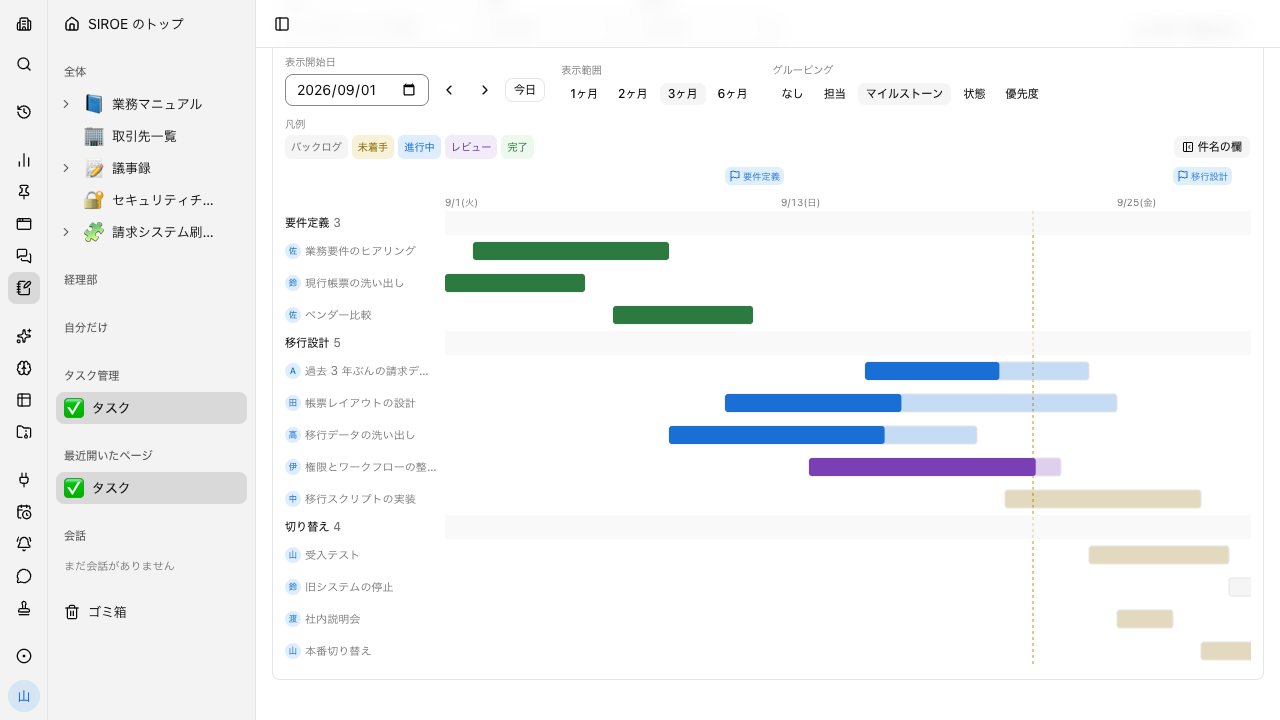Click the 進行中 legend chip
Screen dimensions: 1280x720
click(x=419, y=147)
